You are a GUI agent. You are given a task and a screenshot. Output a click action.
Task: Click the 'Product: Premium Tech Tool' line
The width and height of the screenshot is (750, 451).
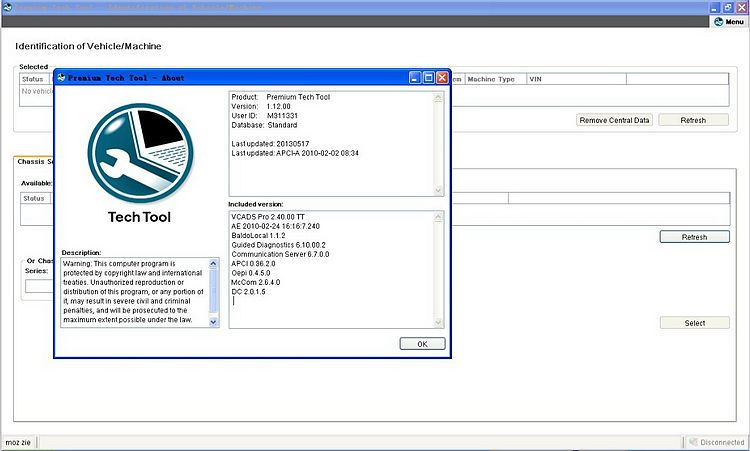[281, 97]
